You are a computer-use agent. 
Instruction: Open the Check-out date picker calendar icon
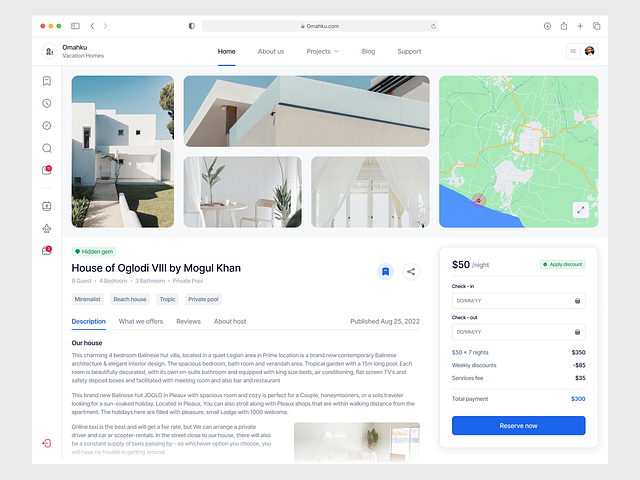point(577,331)
